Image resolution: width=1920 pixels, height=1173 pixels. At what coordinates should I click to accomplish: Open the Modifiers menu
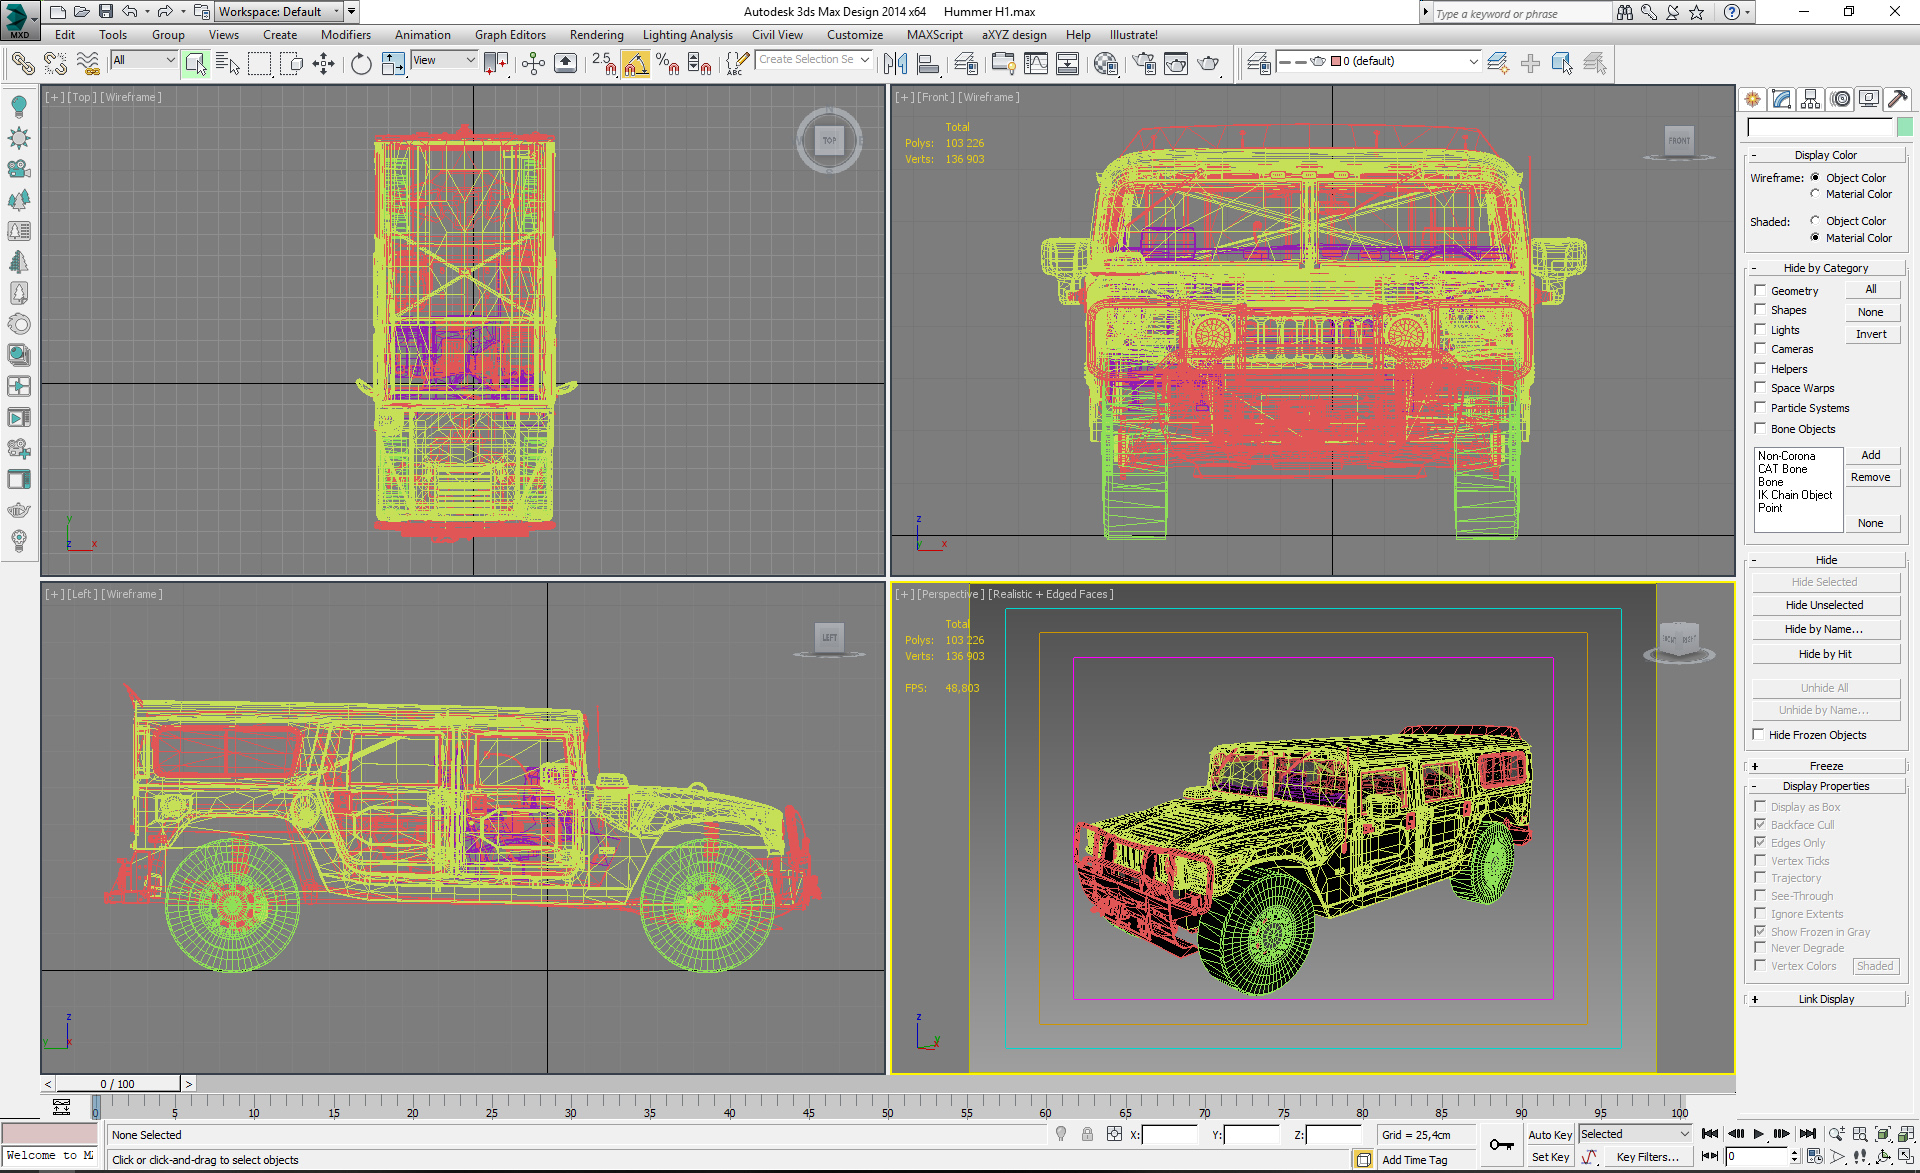pos(345,35)
